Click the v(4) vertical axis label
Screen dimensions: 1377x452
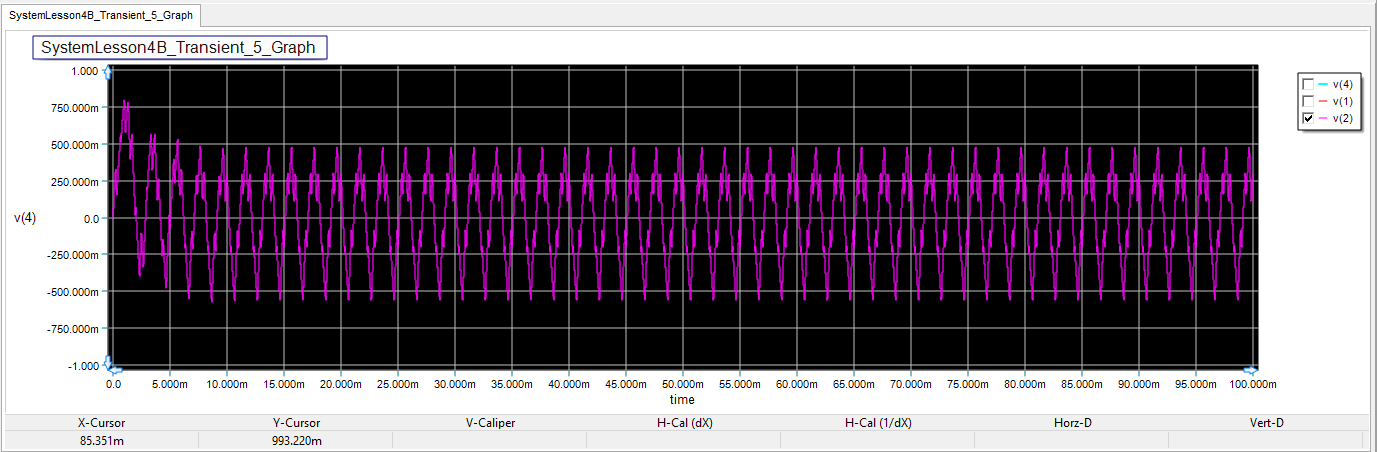[25, 218]
